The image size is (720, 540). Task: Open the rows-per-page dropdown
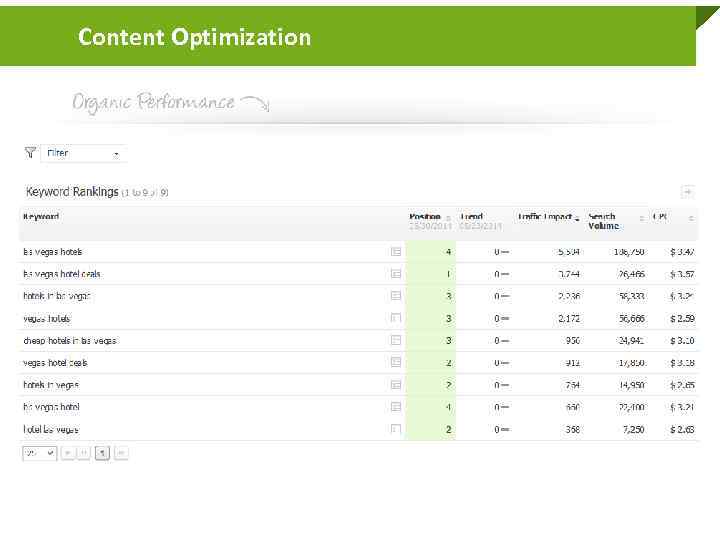click(x=39, y=453)
